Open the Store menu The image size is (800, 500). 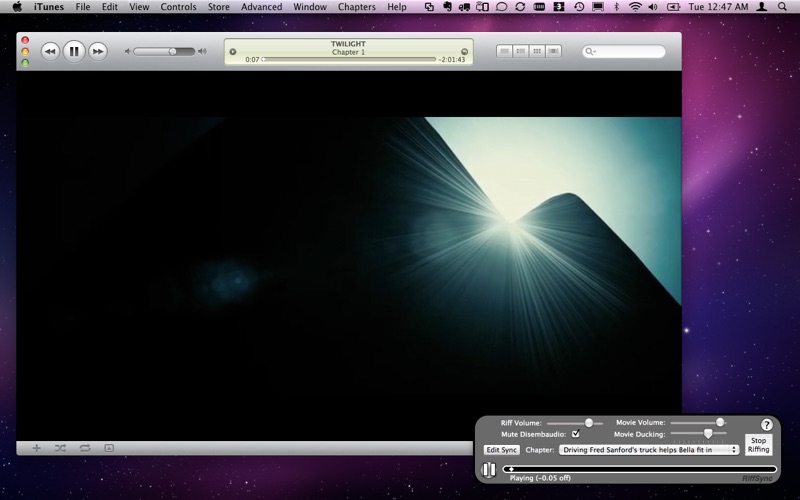[219, 7]
